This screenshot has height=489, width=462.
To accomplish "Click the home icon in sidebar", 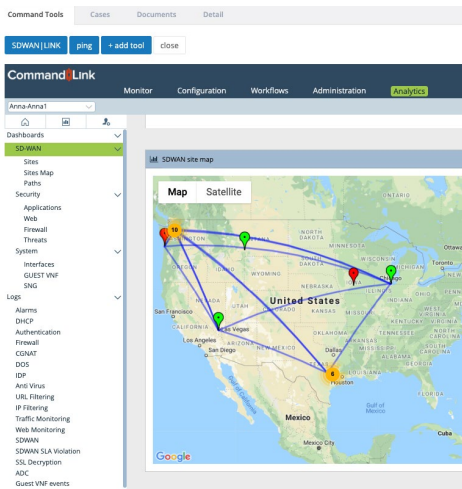I will [25, 122].
